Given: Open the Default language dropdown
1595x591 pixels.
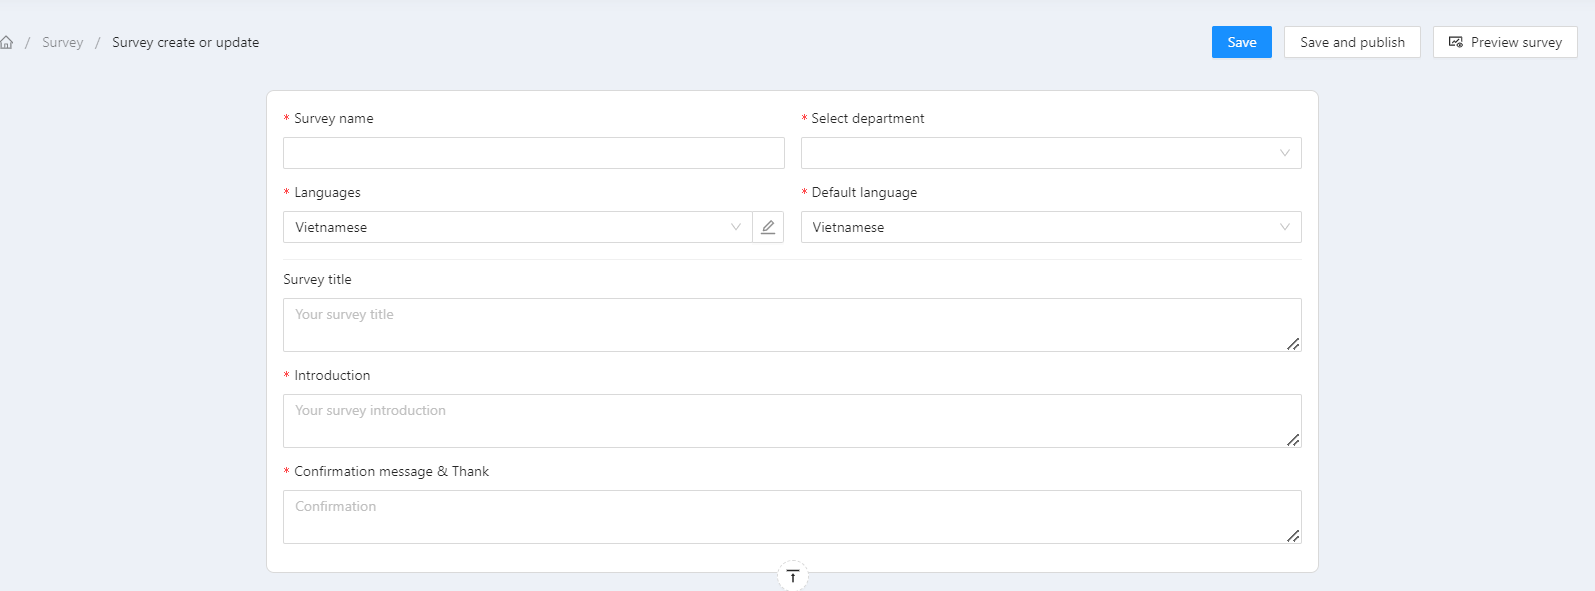Looking at the screenshot, I should 1050,227.
